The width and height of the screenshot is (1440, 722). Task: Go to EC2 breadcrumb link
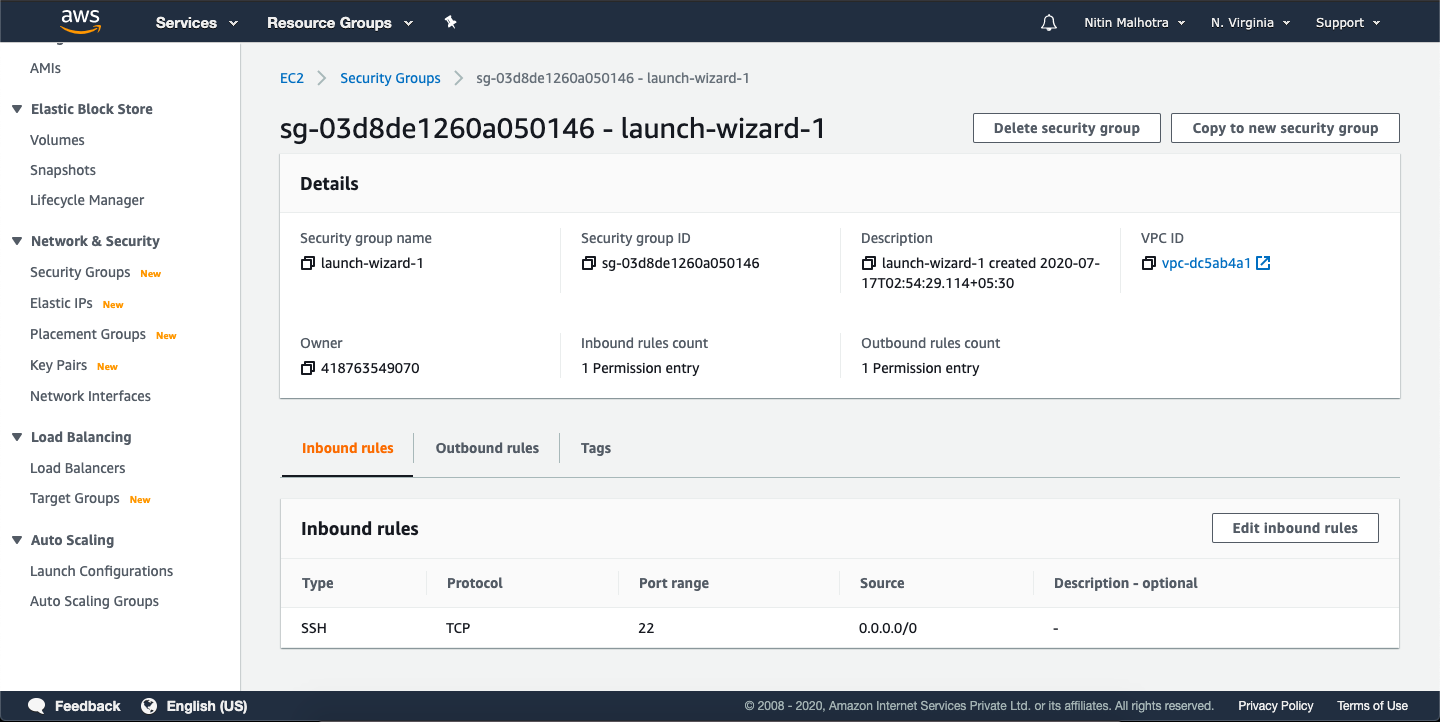pyautogui.click(x=292, y=78)
